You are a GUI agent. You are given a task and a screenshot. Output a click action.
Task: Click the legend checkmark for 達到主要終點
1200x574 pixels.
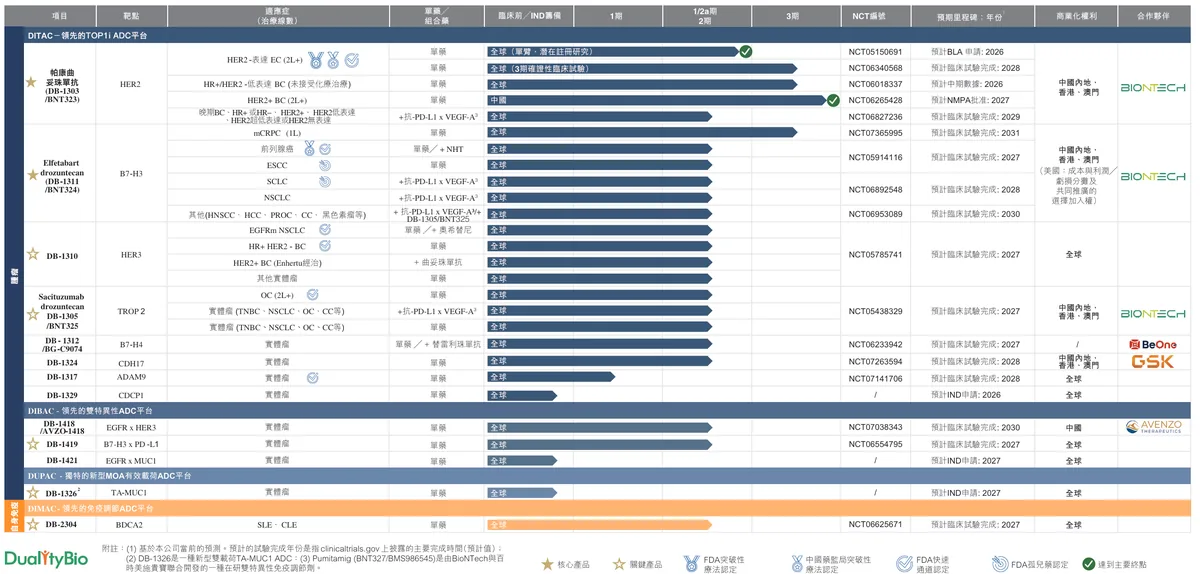click(x=1089, y=564)
